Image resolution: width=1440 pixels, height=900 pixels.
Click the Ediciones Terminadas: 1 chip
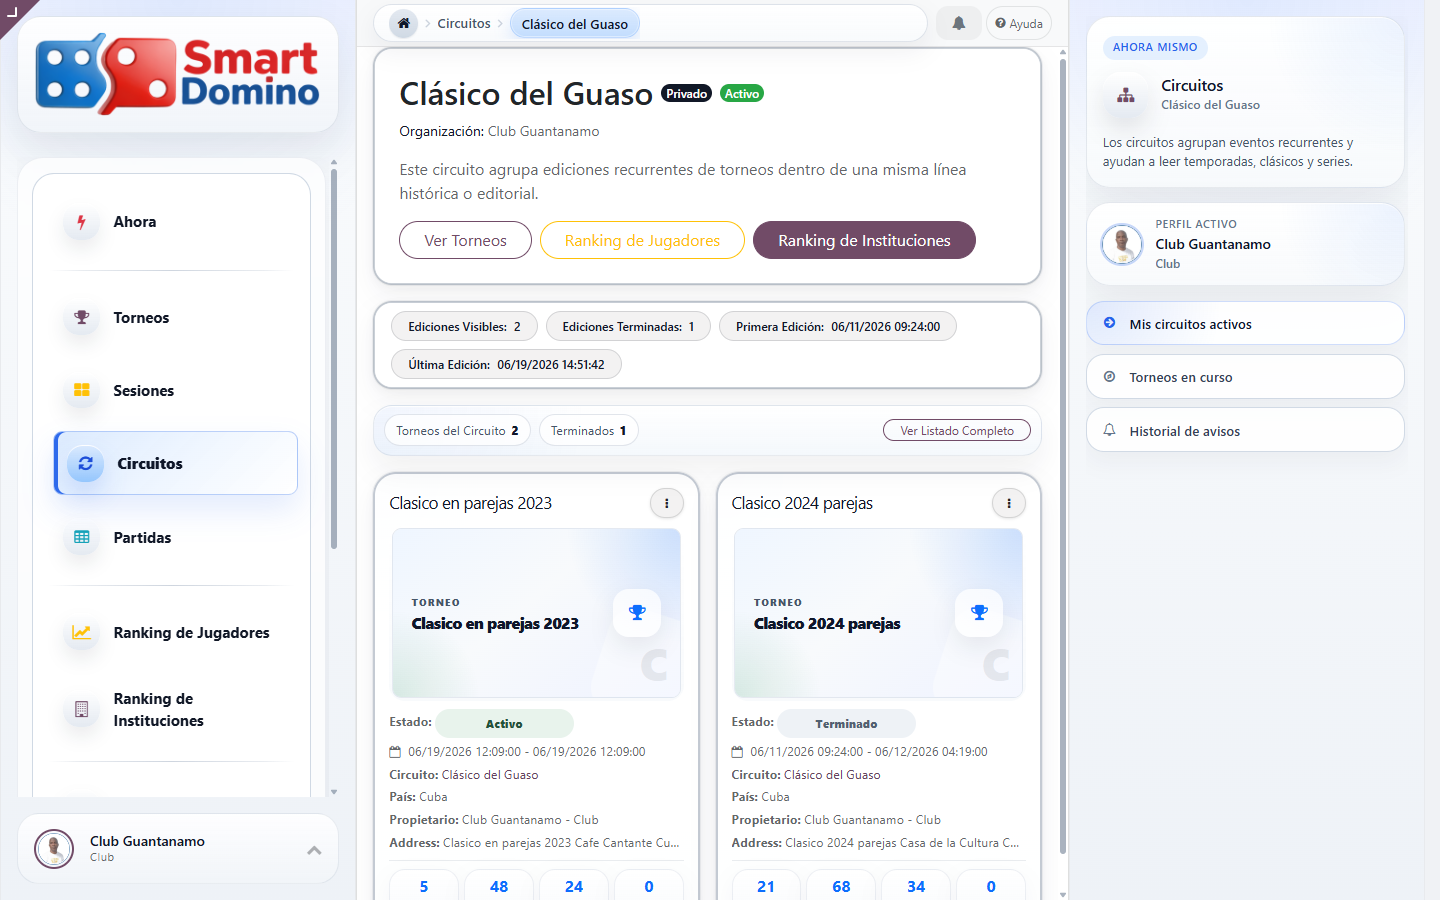coord(628,327)
